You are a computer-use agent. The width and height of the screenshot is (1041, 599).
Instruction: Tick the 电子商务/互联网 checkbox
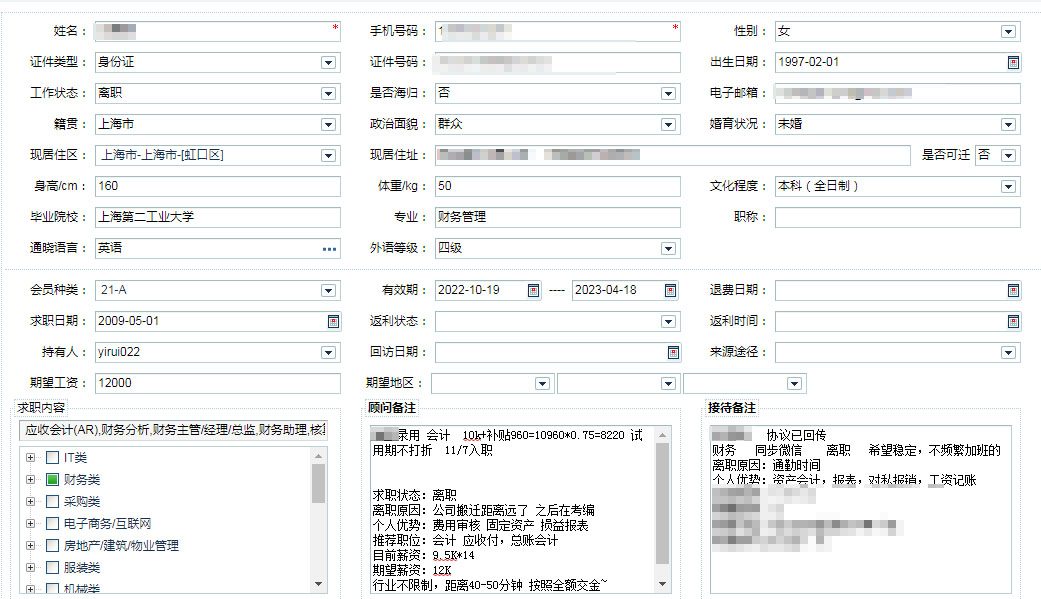(x=52, y=523)
